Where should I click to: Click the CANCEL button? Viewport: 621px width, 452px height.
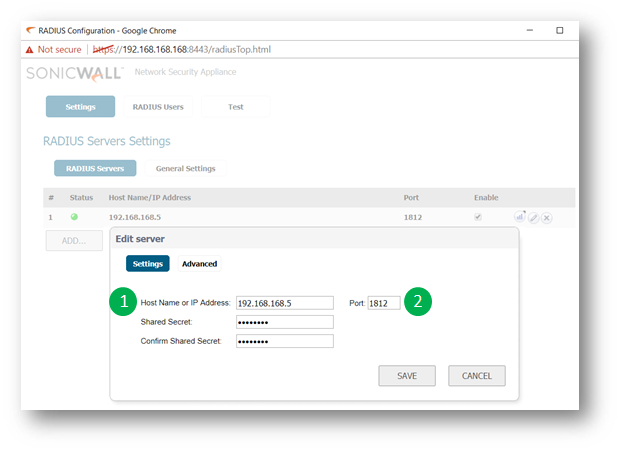point(477,376)
